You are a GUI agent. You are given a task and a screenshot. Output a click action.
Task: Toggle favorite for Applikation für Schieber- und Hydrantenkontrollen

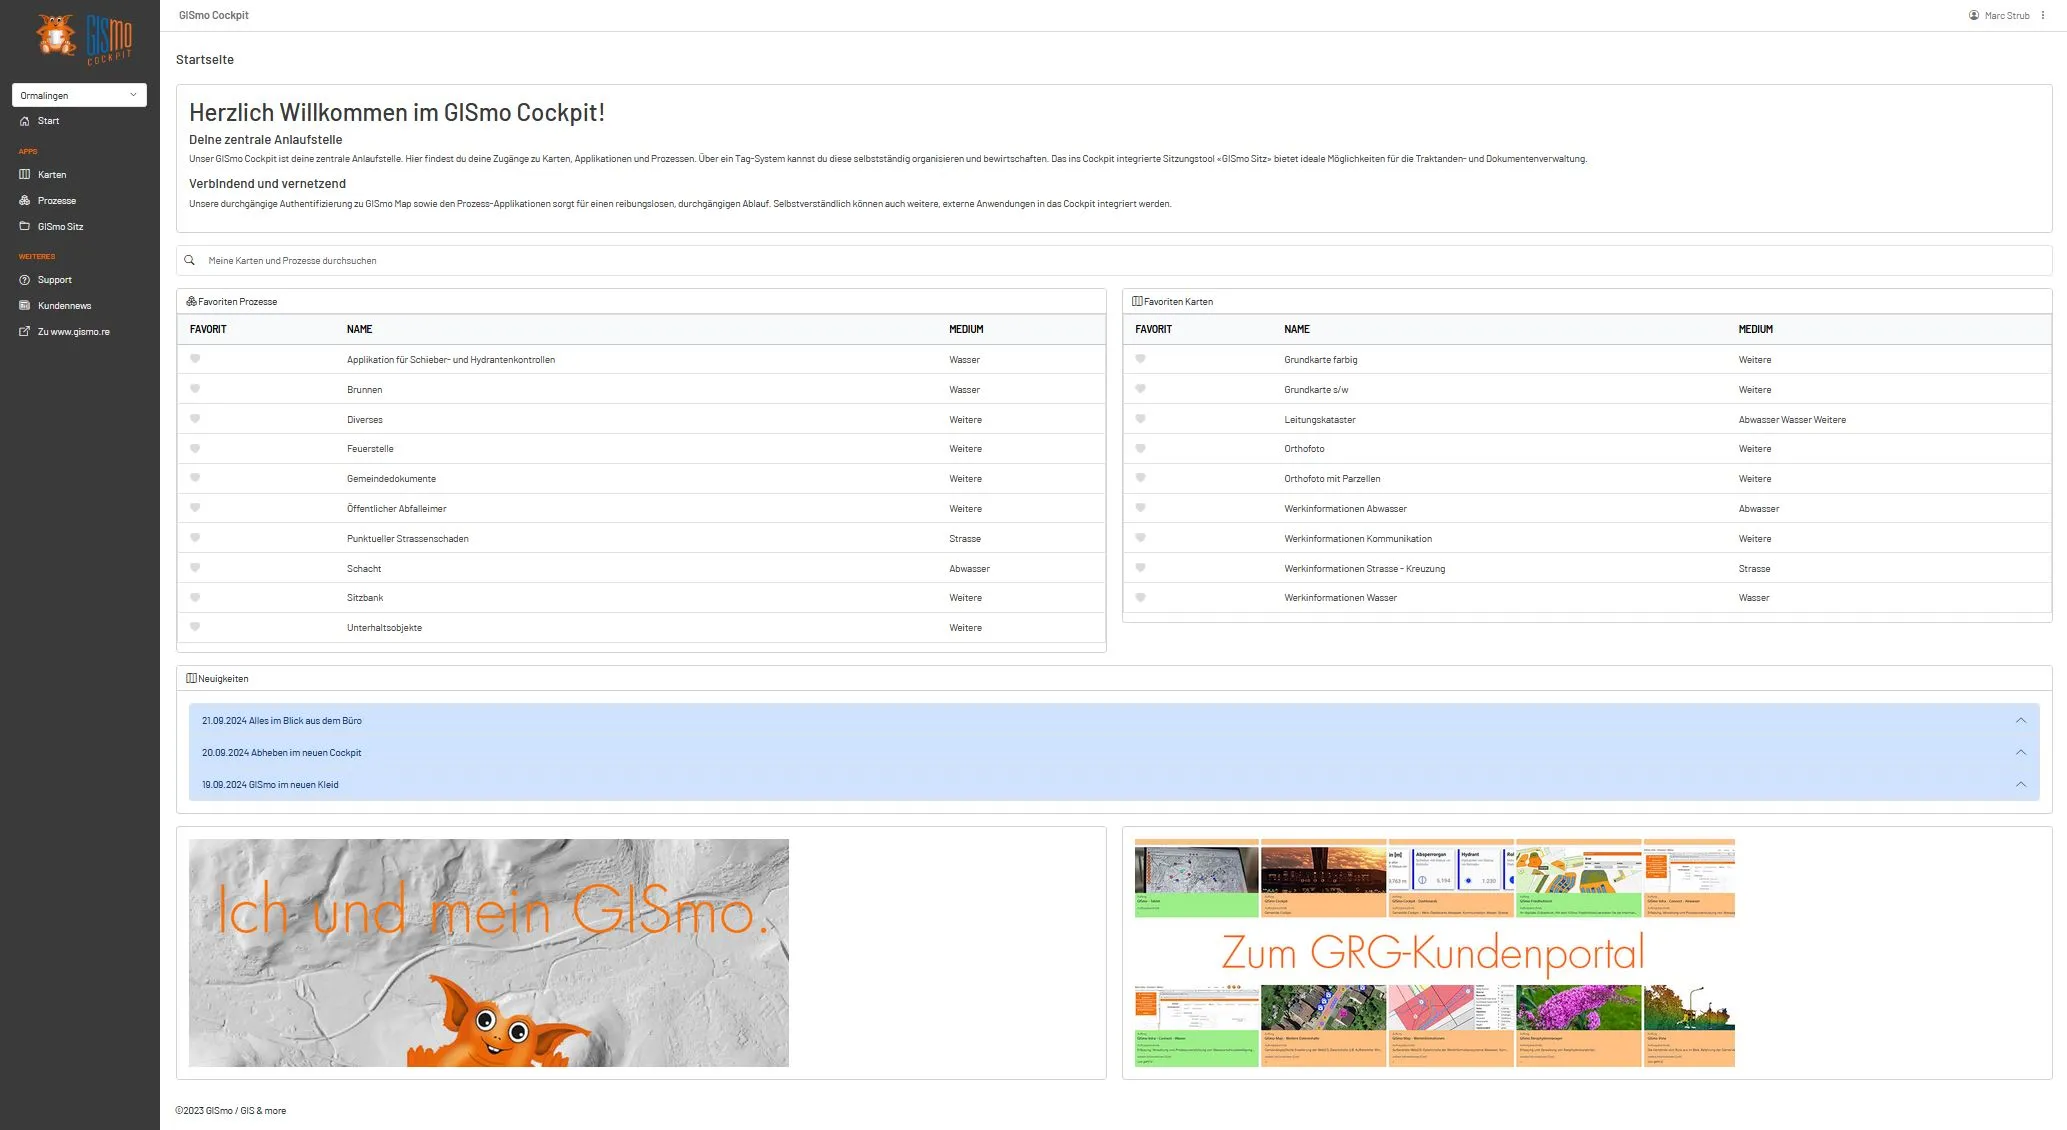(195, 358)
